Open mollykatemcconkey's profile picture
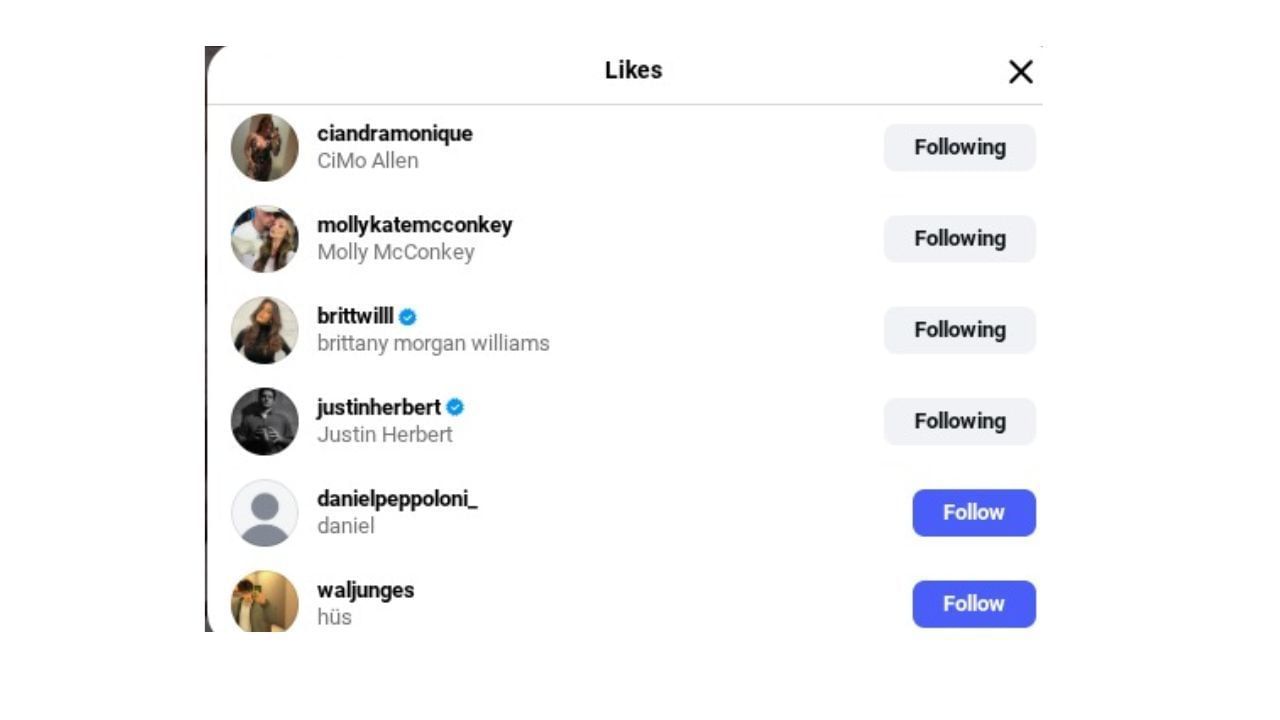Screen dimensions: 1280x720 [265, 239]
